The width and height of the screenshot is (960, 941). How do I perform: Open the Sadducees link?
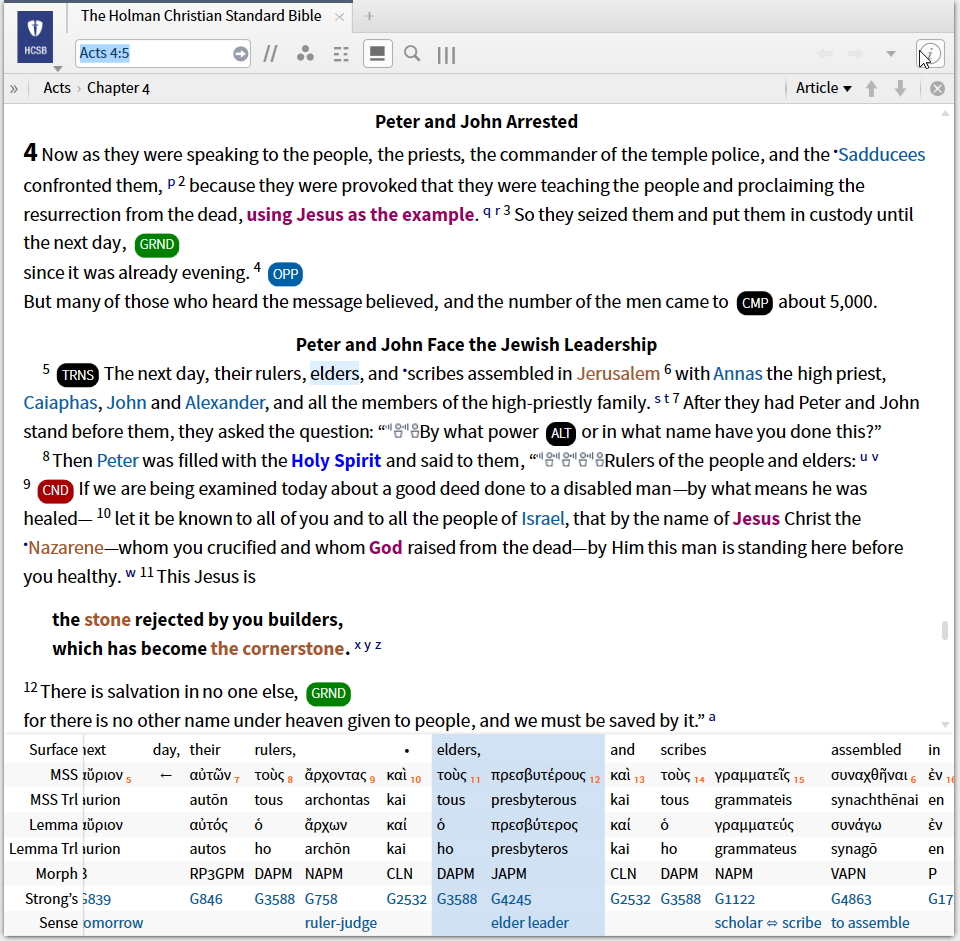coord(880,155)
